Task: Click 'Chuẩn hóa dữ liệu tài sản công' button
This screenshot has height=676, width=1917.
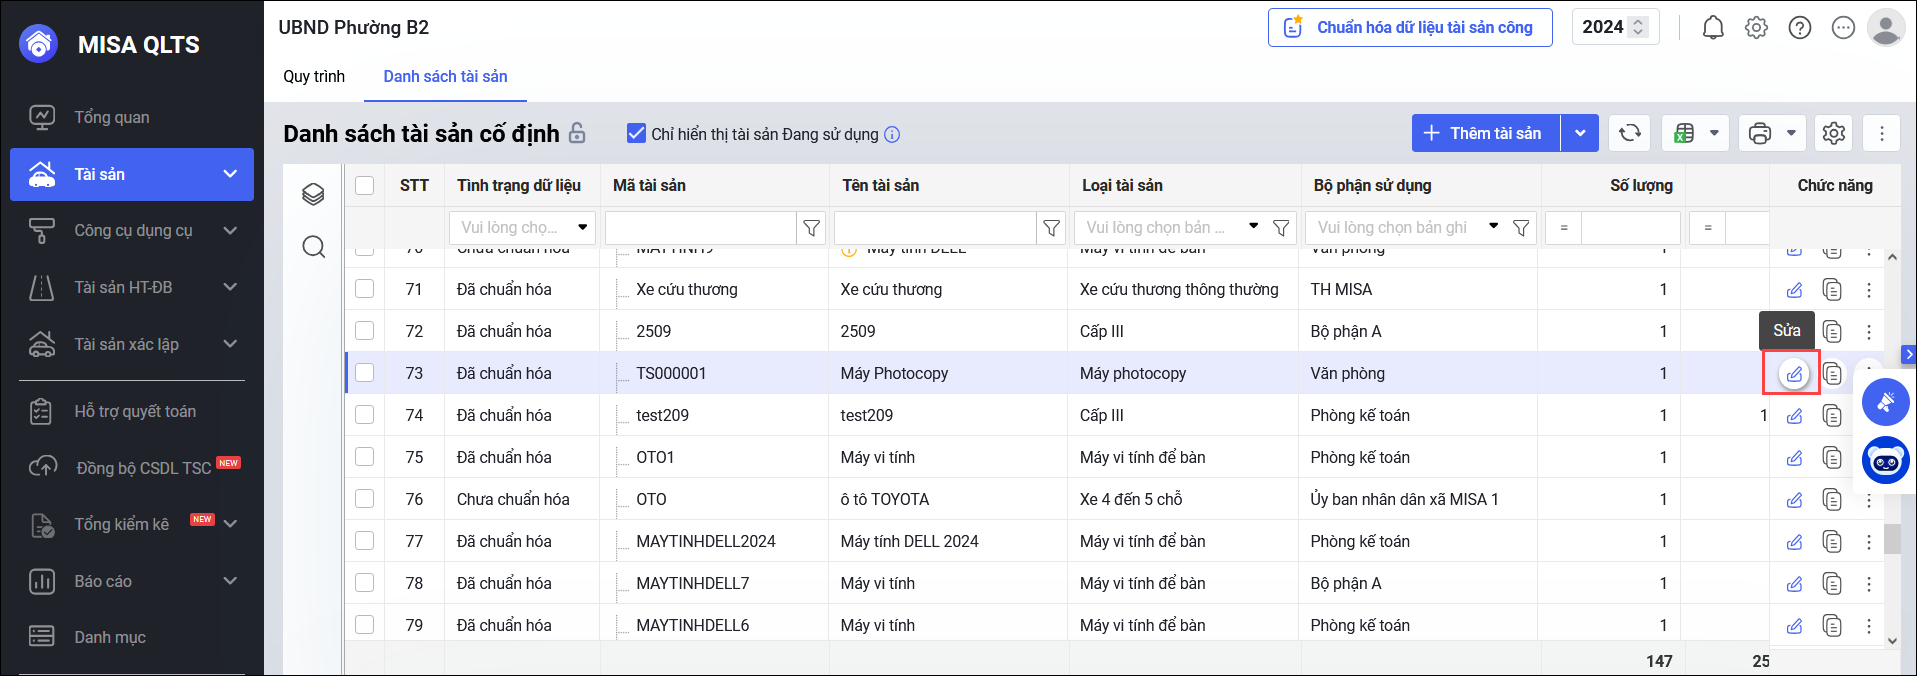Action: pos(1410,28)
